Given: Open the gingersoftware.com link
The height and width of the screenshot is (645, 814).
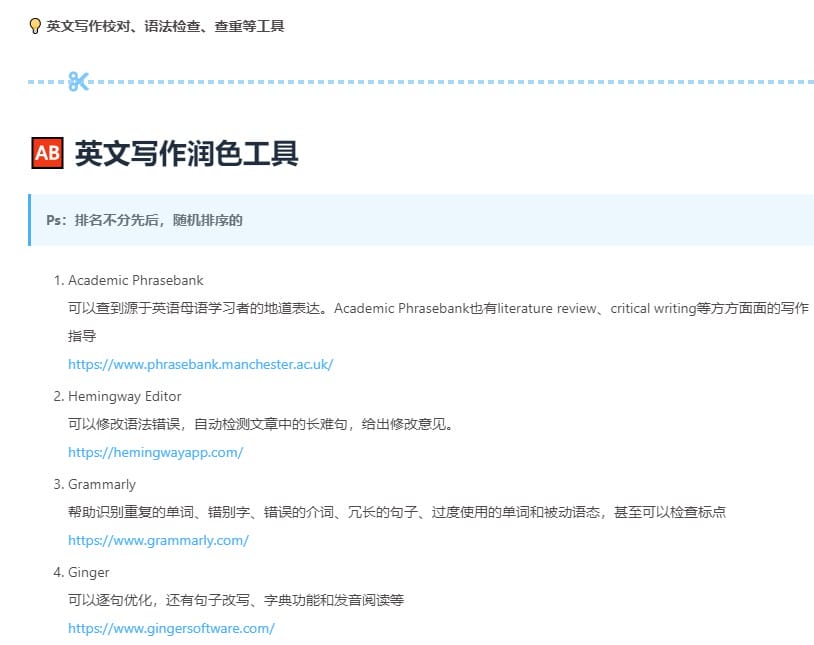Looking at the screenshot, I should pyautogui.click(x=171, y=628).
